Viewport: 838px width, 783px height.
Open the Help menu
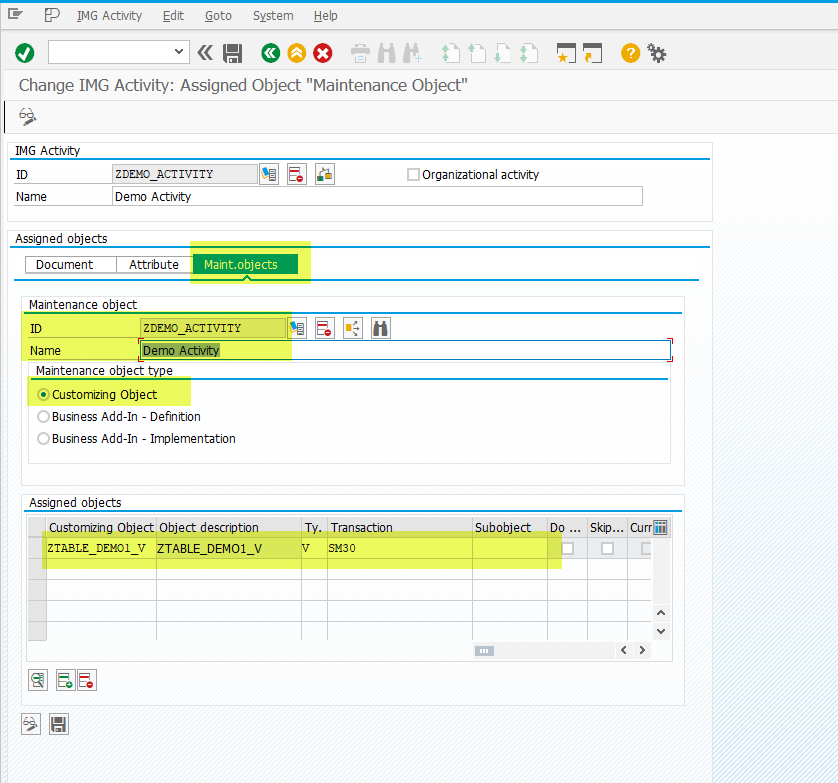(325, 16)
